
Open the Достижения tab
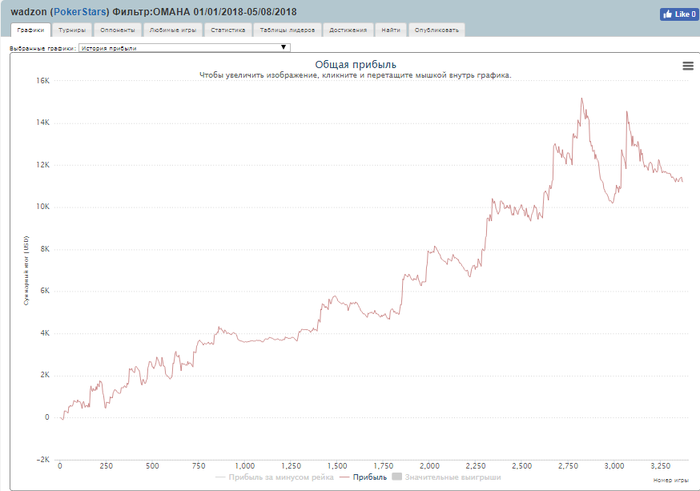[348, 30]
